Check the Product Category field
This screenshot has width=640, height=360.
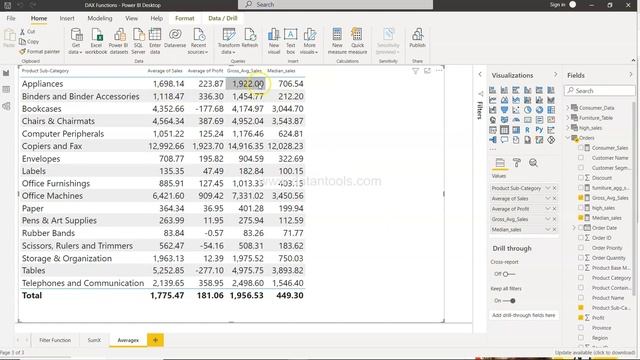coord(580,278)
